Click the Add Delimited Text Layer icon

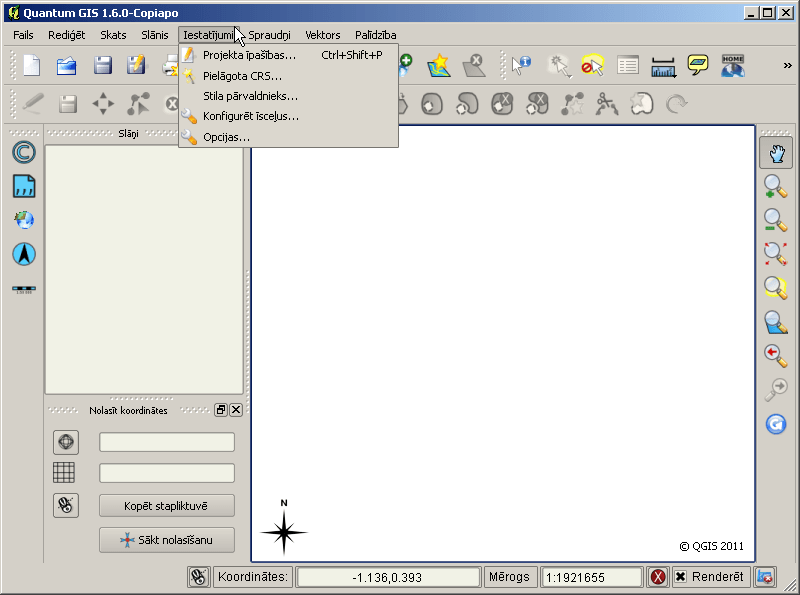tap(24, 186)
